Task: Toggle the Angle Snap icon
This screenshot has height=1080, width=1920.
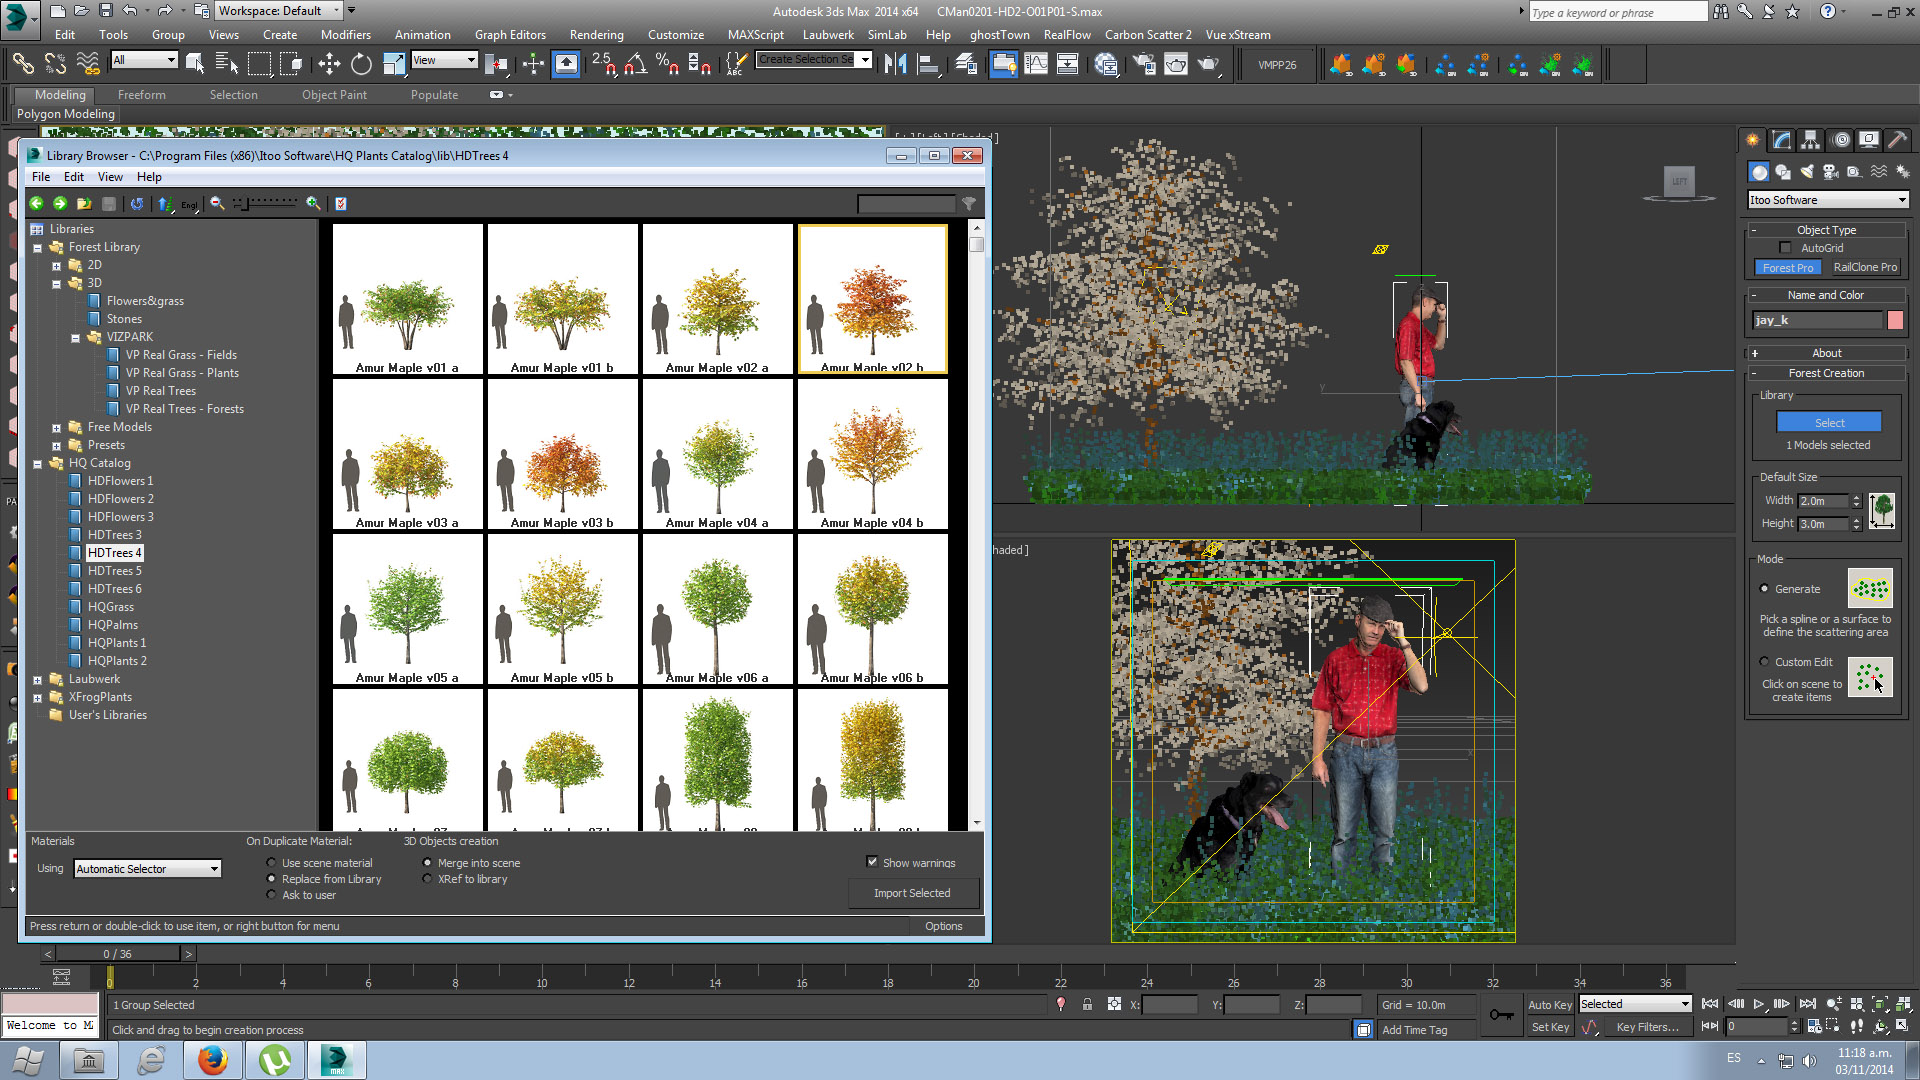Action: coord(634,65)
